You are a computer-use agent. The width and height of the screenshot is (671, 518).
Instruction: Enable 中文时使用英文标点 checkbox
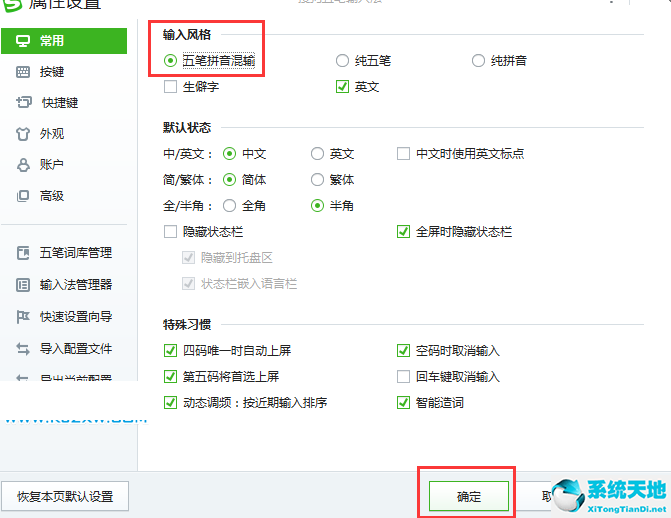[x=404, y=154]
